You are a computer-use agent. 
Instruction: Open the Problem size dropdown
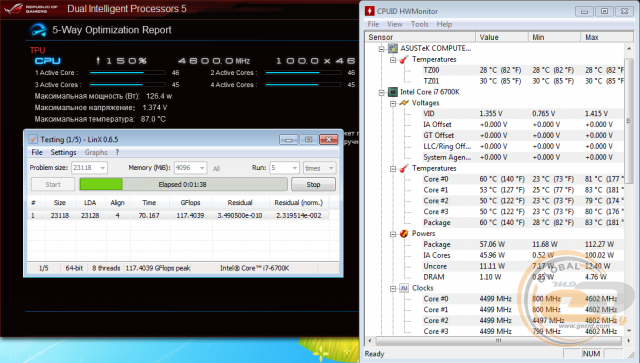(102, 168)
